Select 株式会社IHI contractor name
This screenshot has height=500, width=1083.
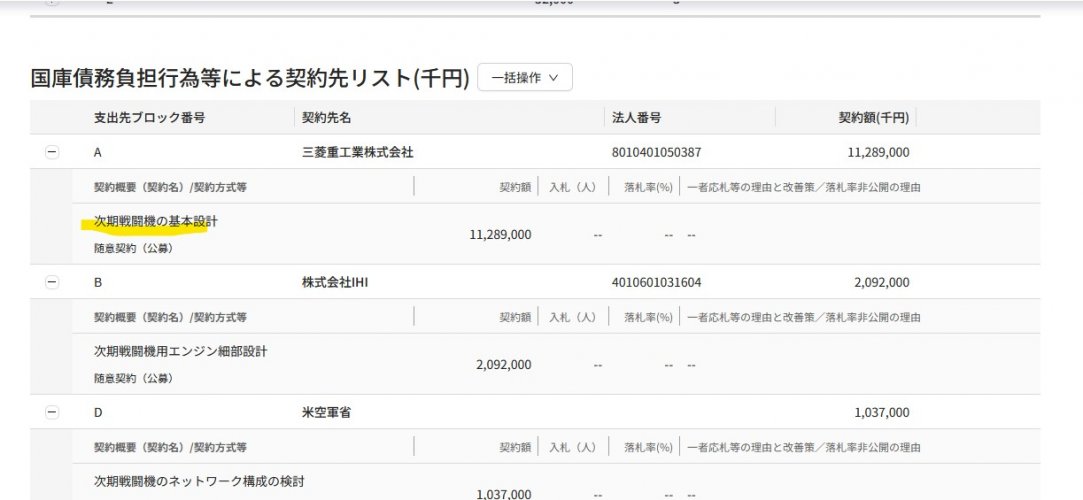point(335,282)
